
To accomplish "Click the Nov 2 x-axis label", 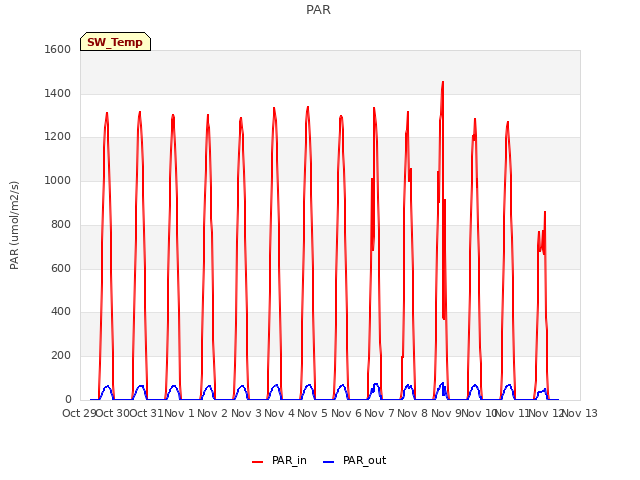I will (x=212, y=413).
